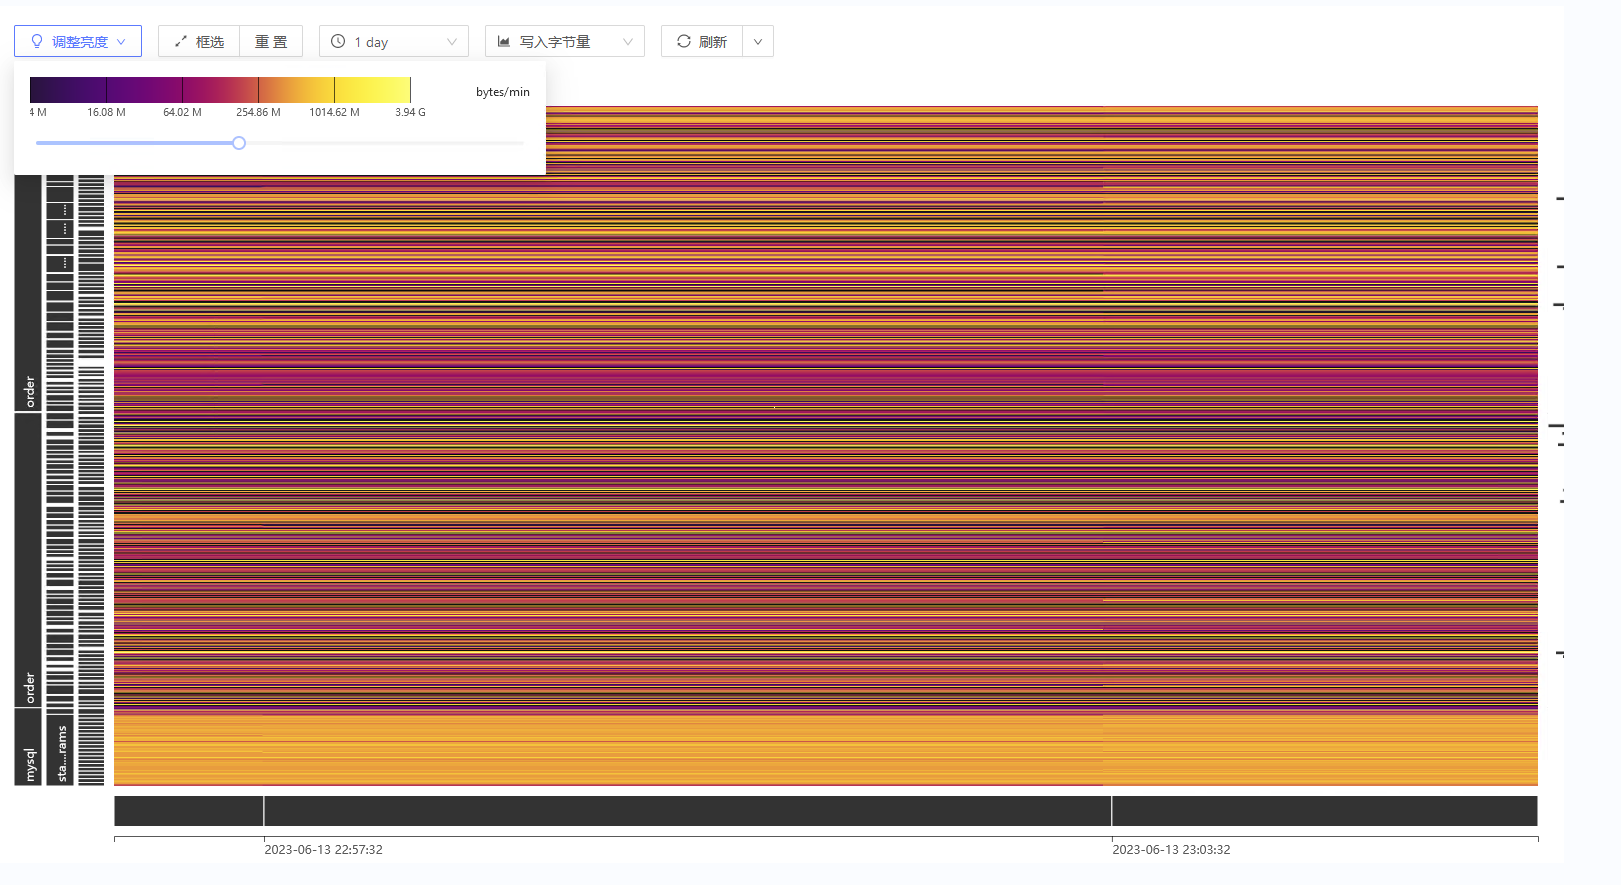This screenshot has height=885, width=1621.
Task: Select the sta...rams table label
Action: (x=60, y=750)
